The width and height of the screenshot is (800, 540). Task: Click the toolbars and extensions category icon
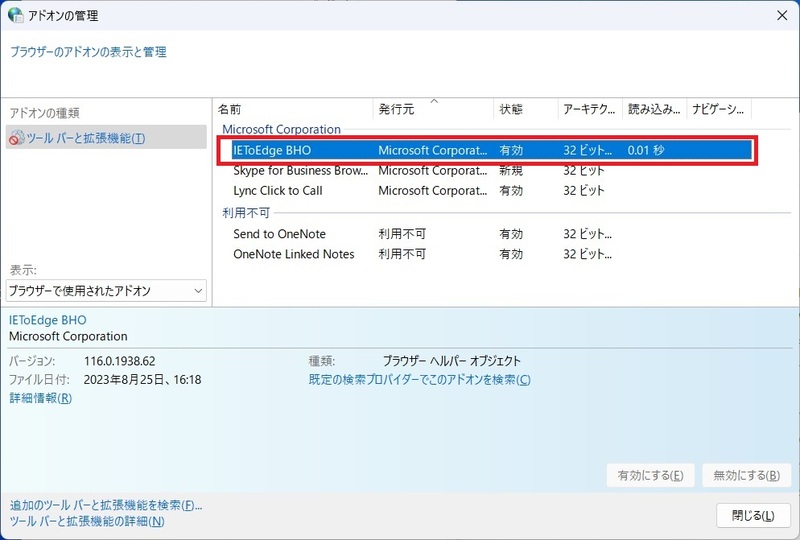tap(16, 138)
